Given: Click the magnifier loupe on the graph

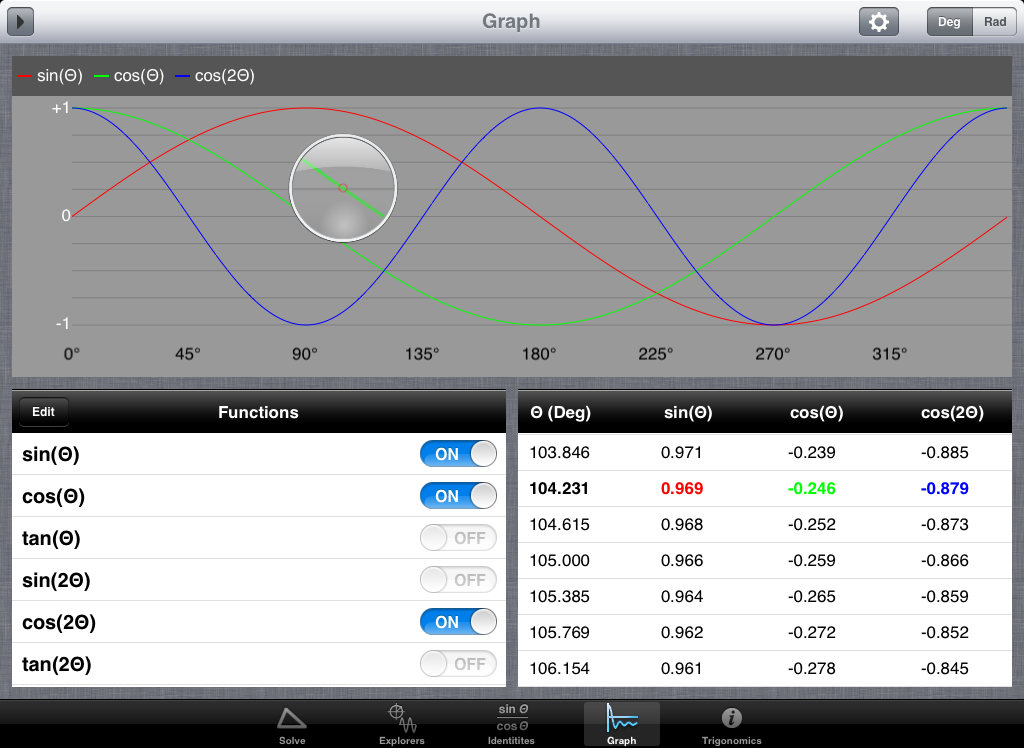Looking at the screenshot, I should [x=343, y=188].
